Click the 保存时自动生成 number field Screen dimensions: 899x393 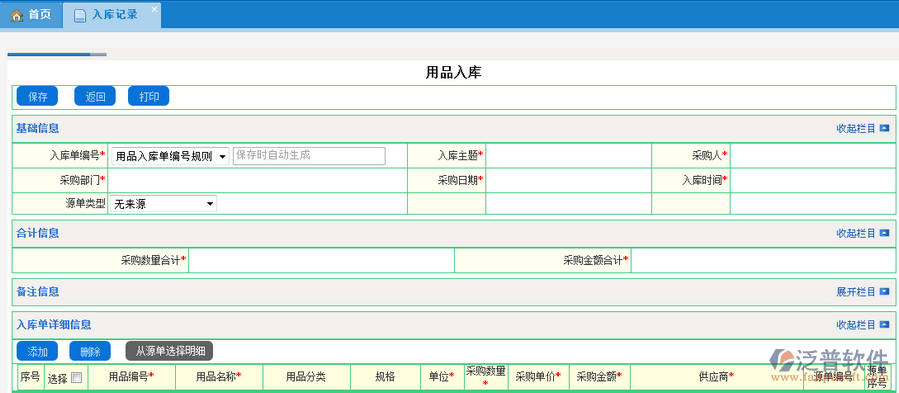[x=309, y=156]
